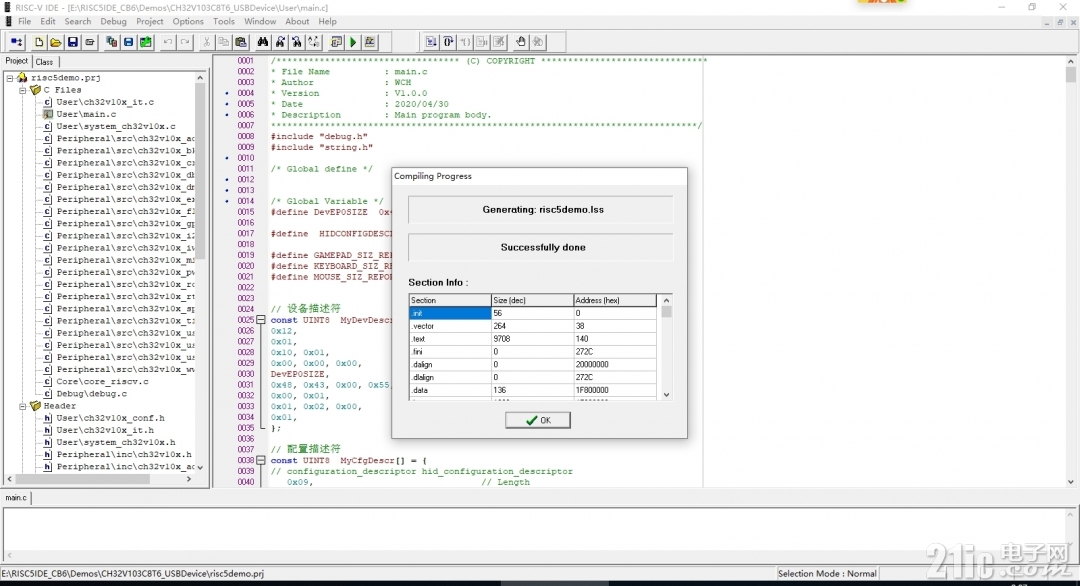Click OK in the Compiling Progress dialog
The width and height of the screenshot is (1080, 586).
(x=538, y=420)
